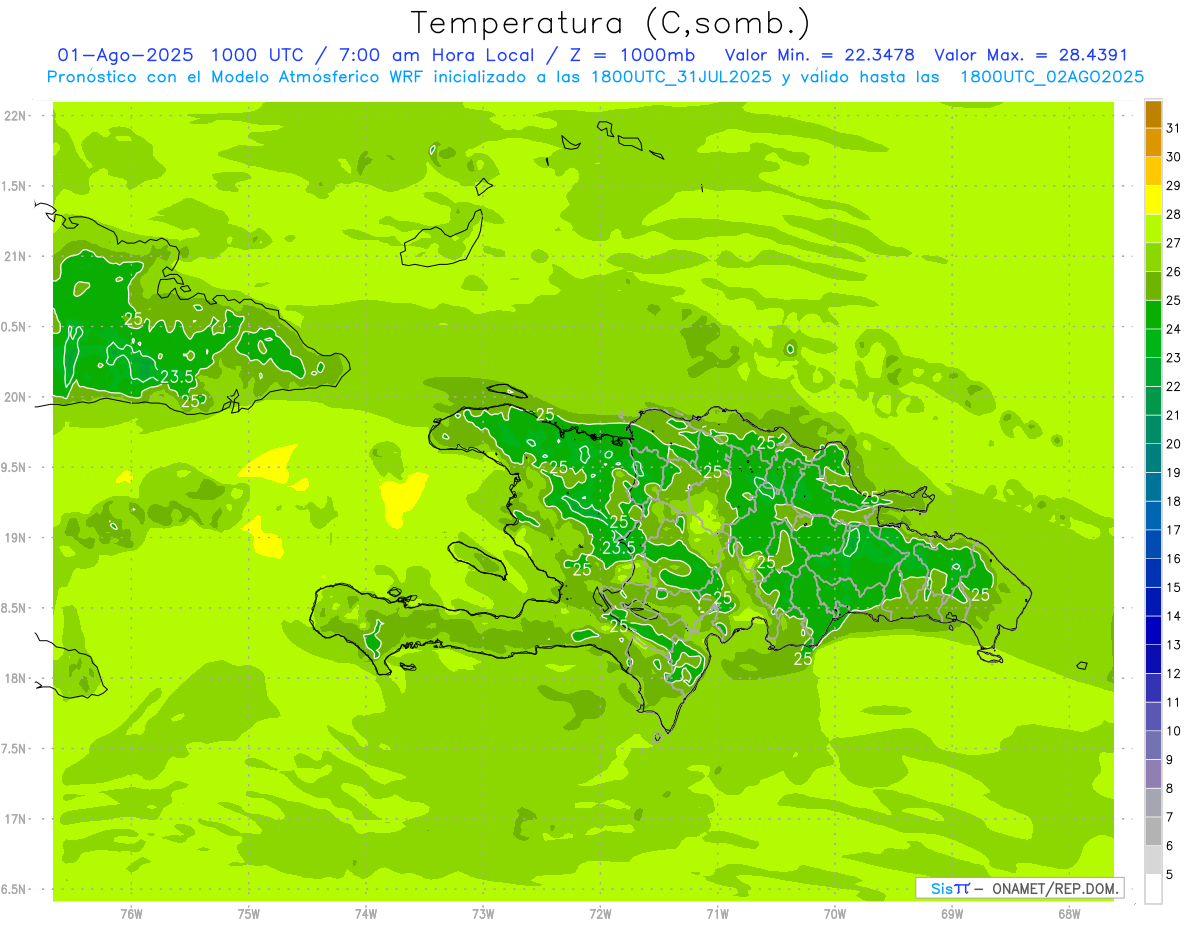
Task: Select the 'Valor Max. = 28.4391' readout
Action: pos(1030,55)
